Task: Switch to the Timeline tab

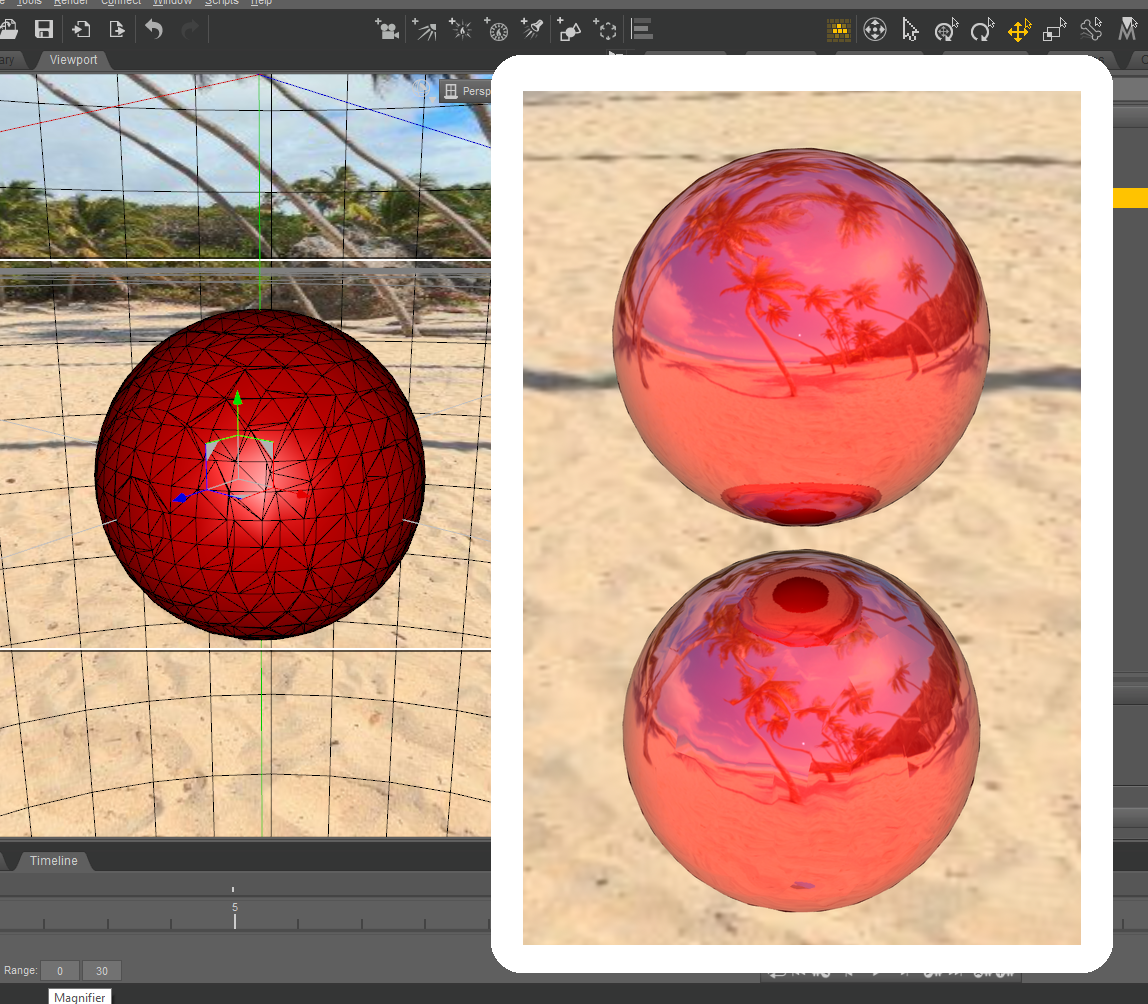Action: tap(53, 860)
